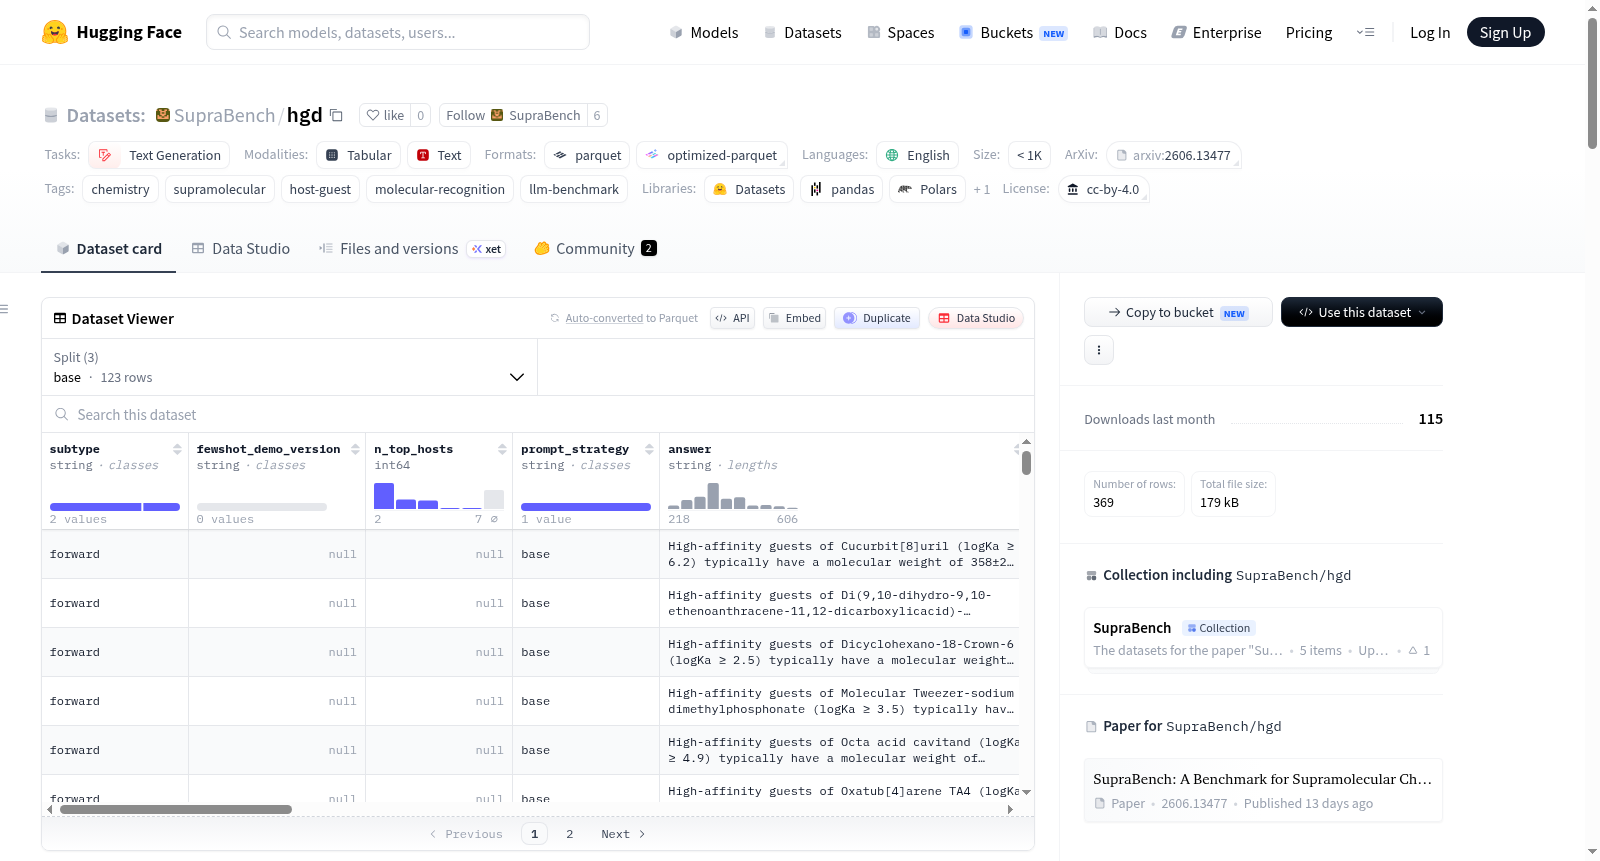Screen dimensions: 1600x861
Task: Open the pandas library tag
Action: pyautogui.click(x=842, y=189)
